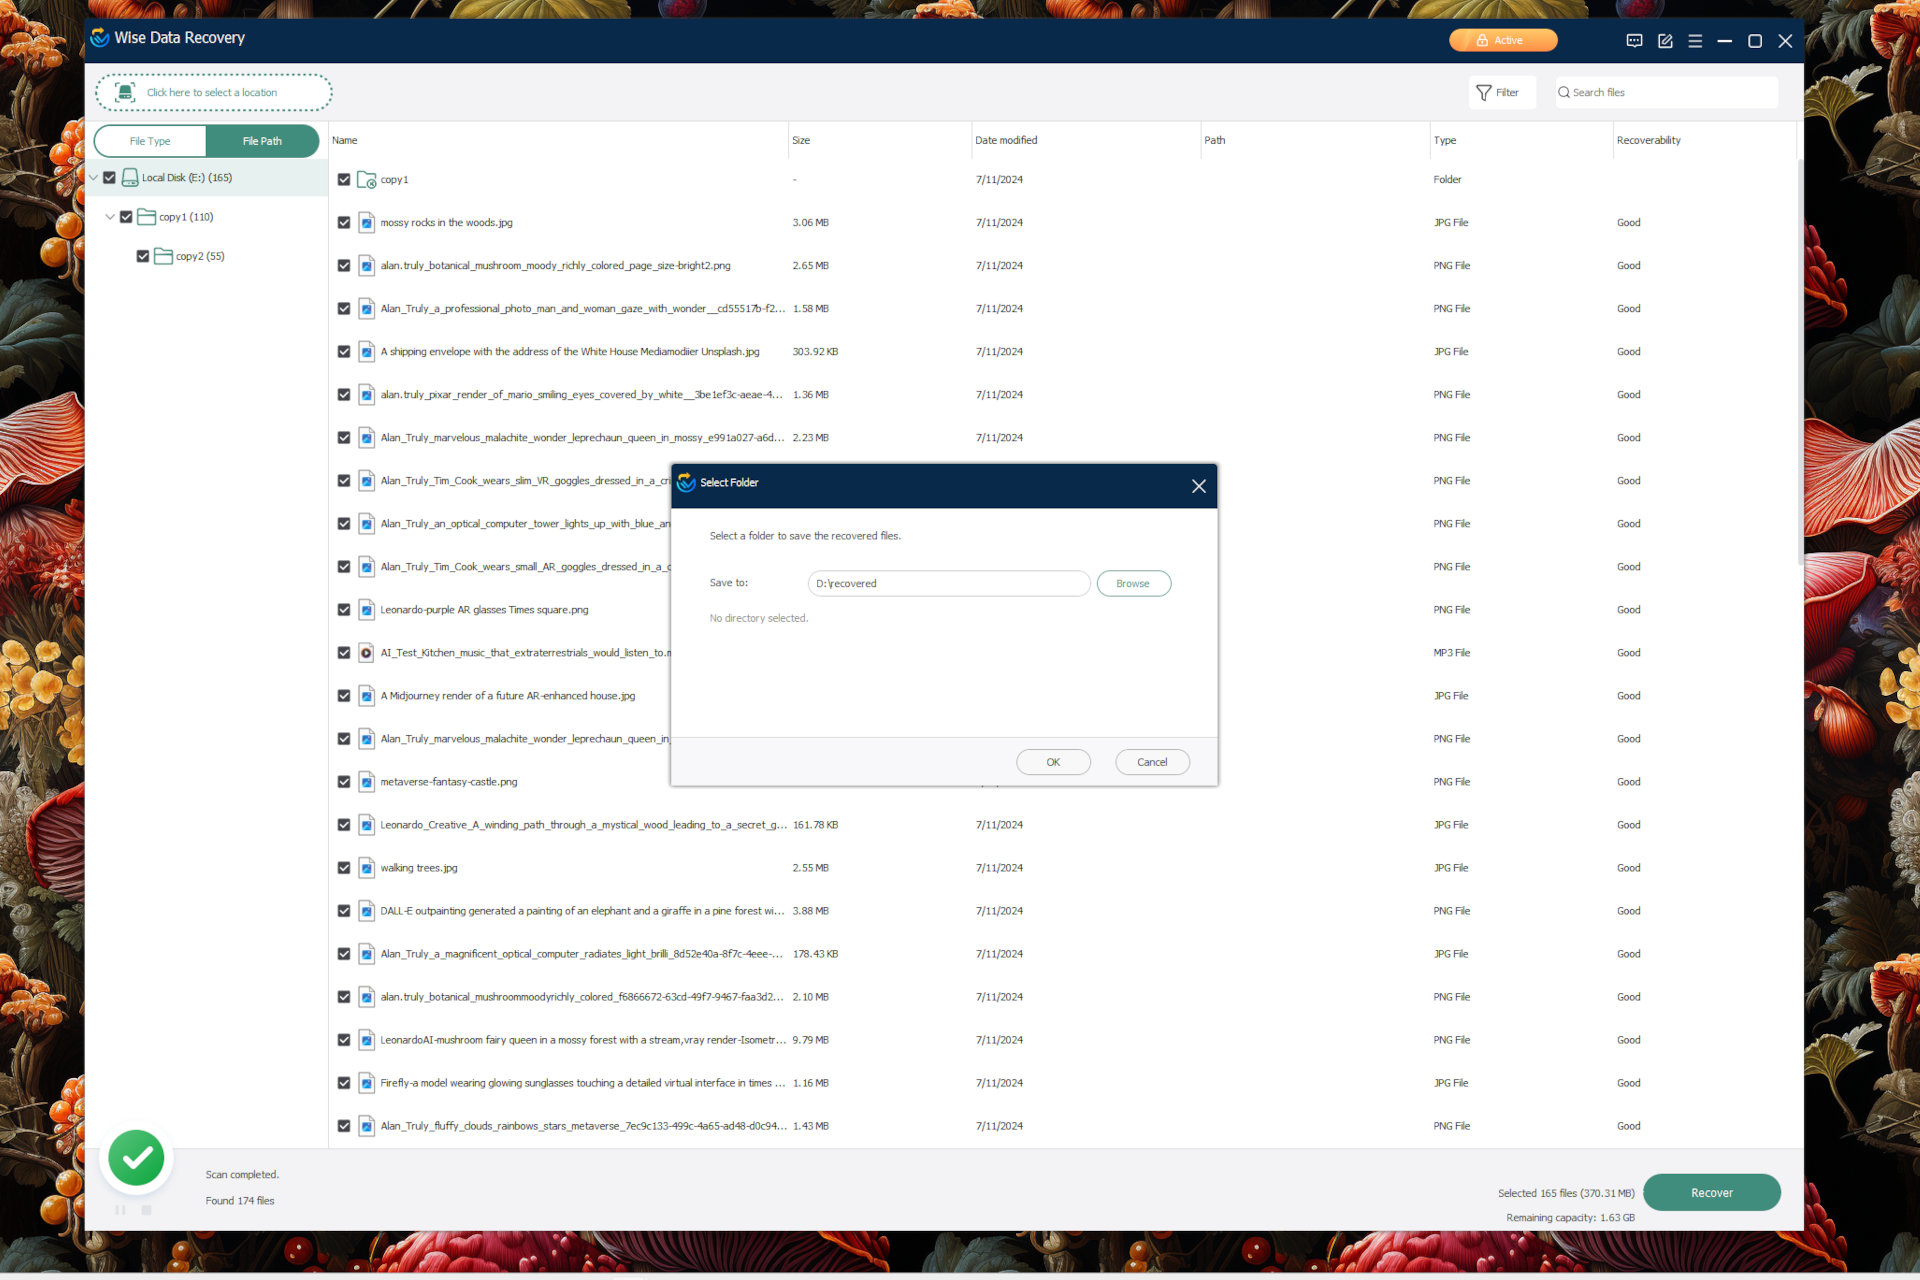
Task: Click the menu hamburger icon top right
Action: coord(1696,40)
